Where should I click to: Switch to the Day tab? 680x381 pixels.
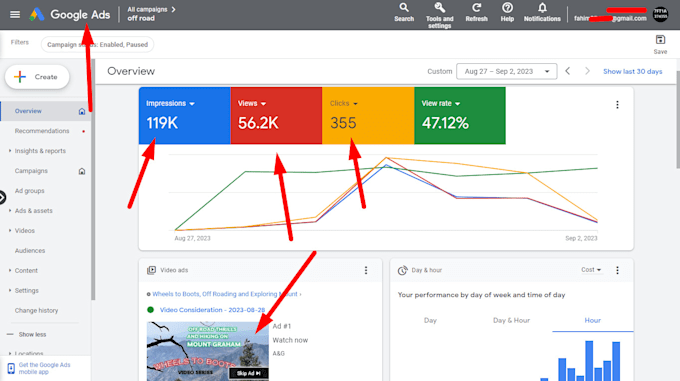tap(430, 320)
